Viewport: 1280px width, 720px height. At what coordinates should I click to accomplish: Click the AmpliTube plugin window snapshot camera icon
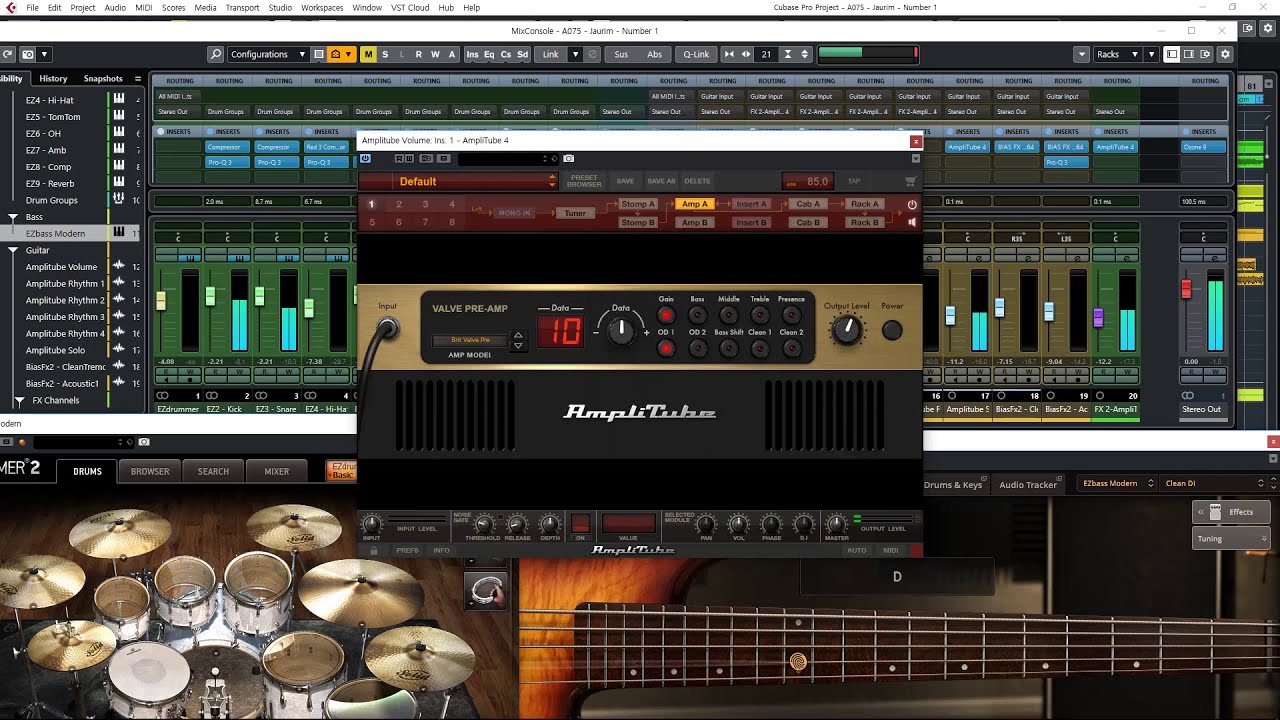[x=568, y=158]
